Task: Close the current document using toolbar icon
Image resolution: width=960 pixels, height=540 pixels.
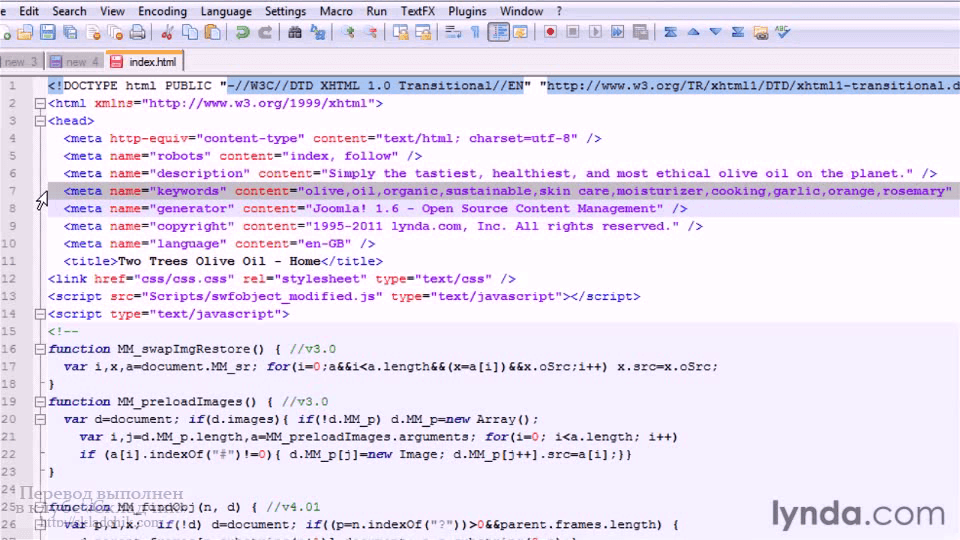Action: pos(93,32)
